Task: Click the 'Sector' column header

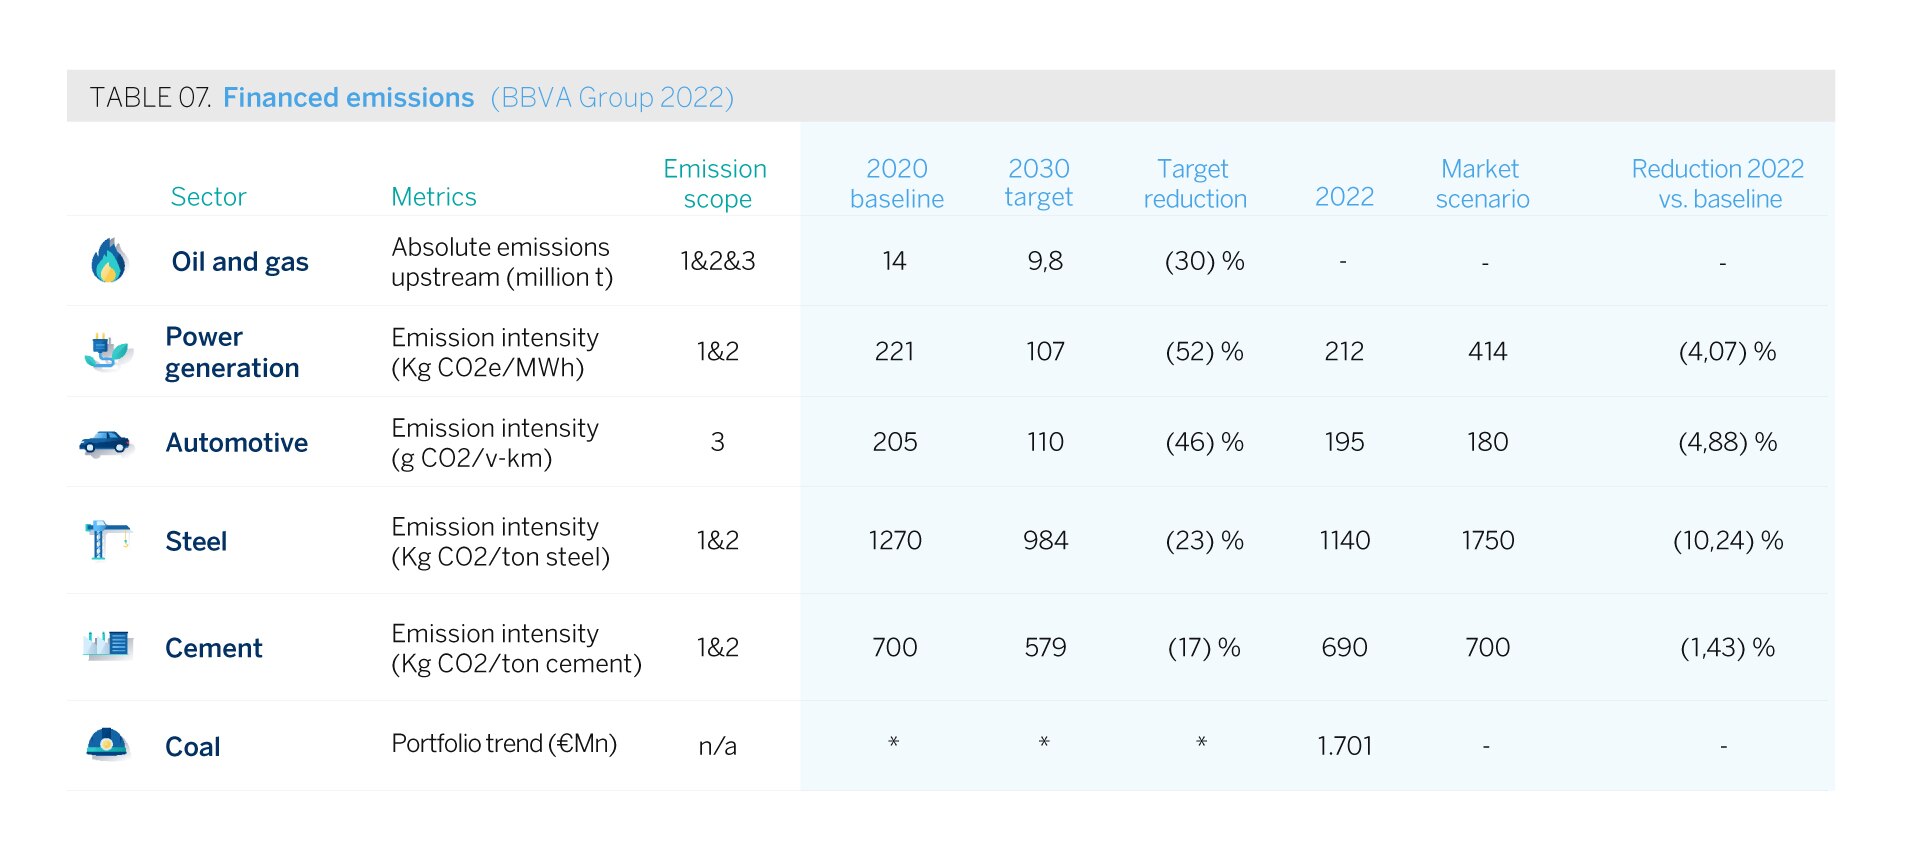Action: [208, 197]
